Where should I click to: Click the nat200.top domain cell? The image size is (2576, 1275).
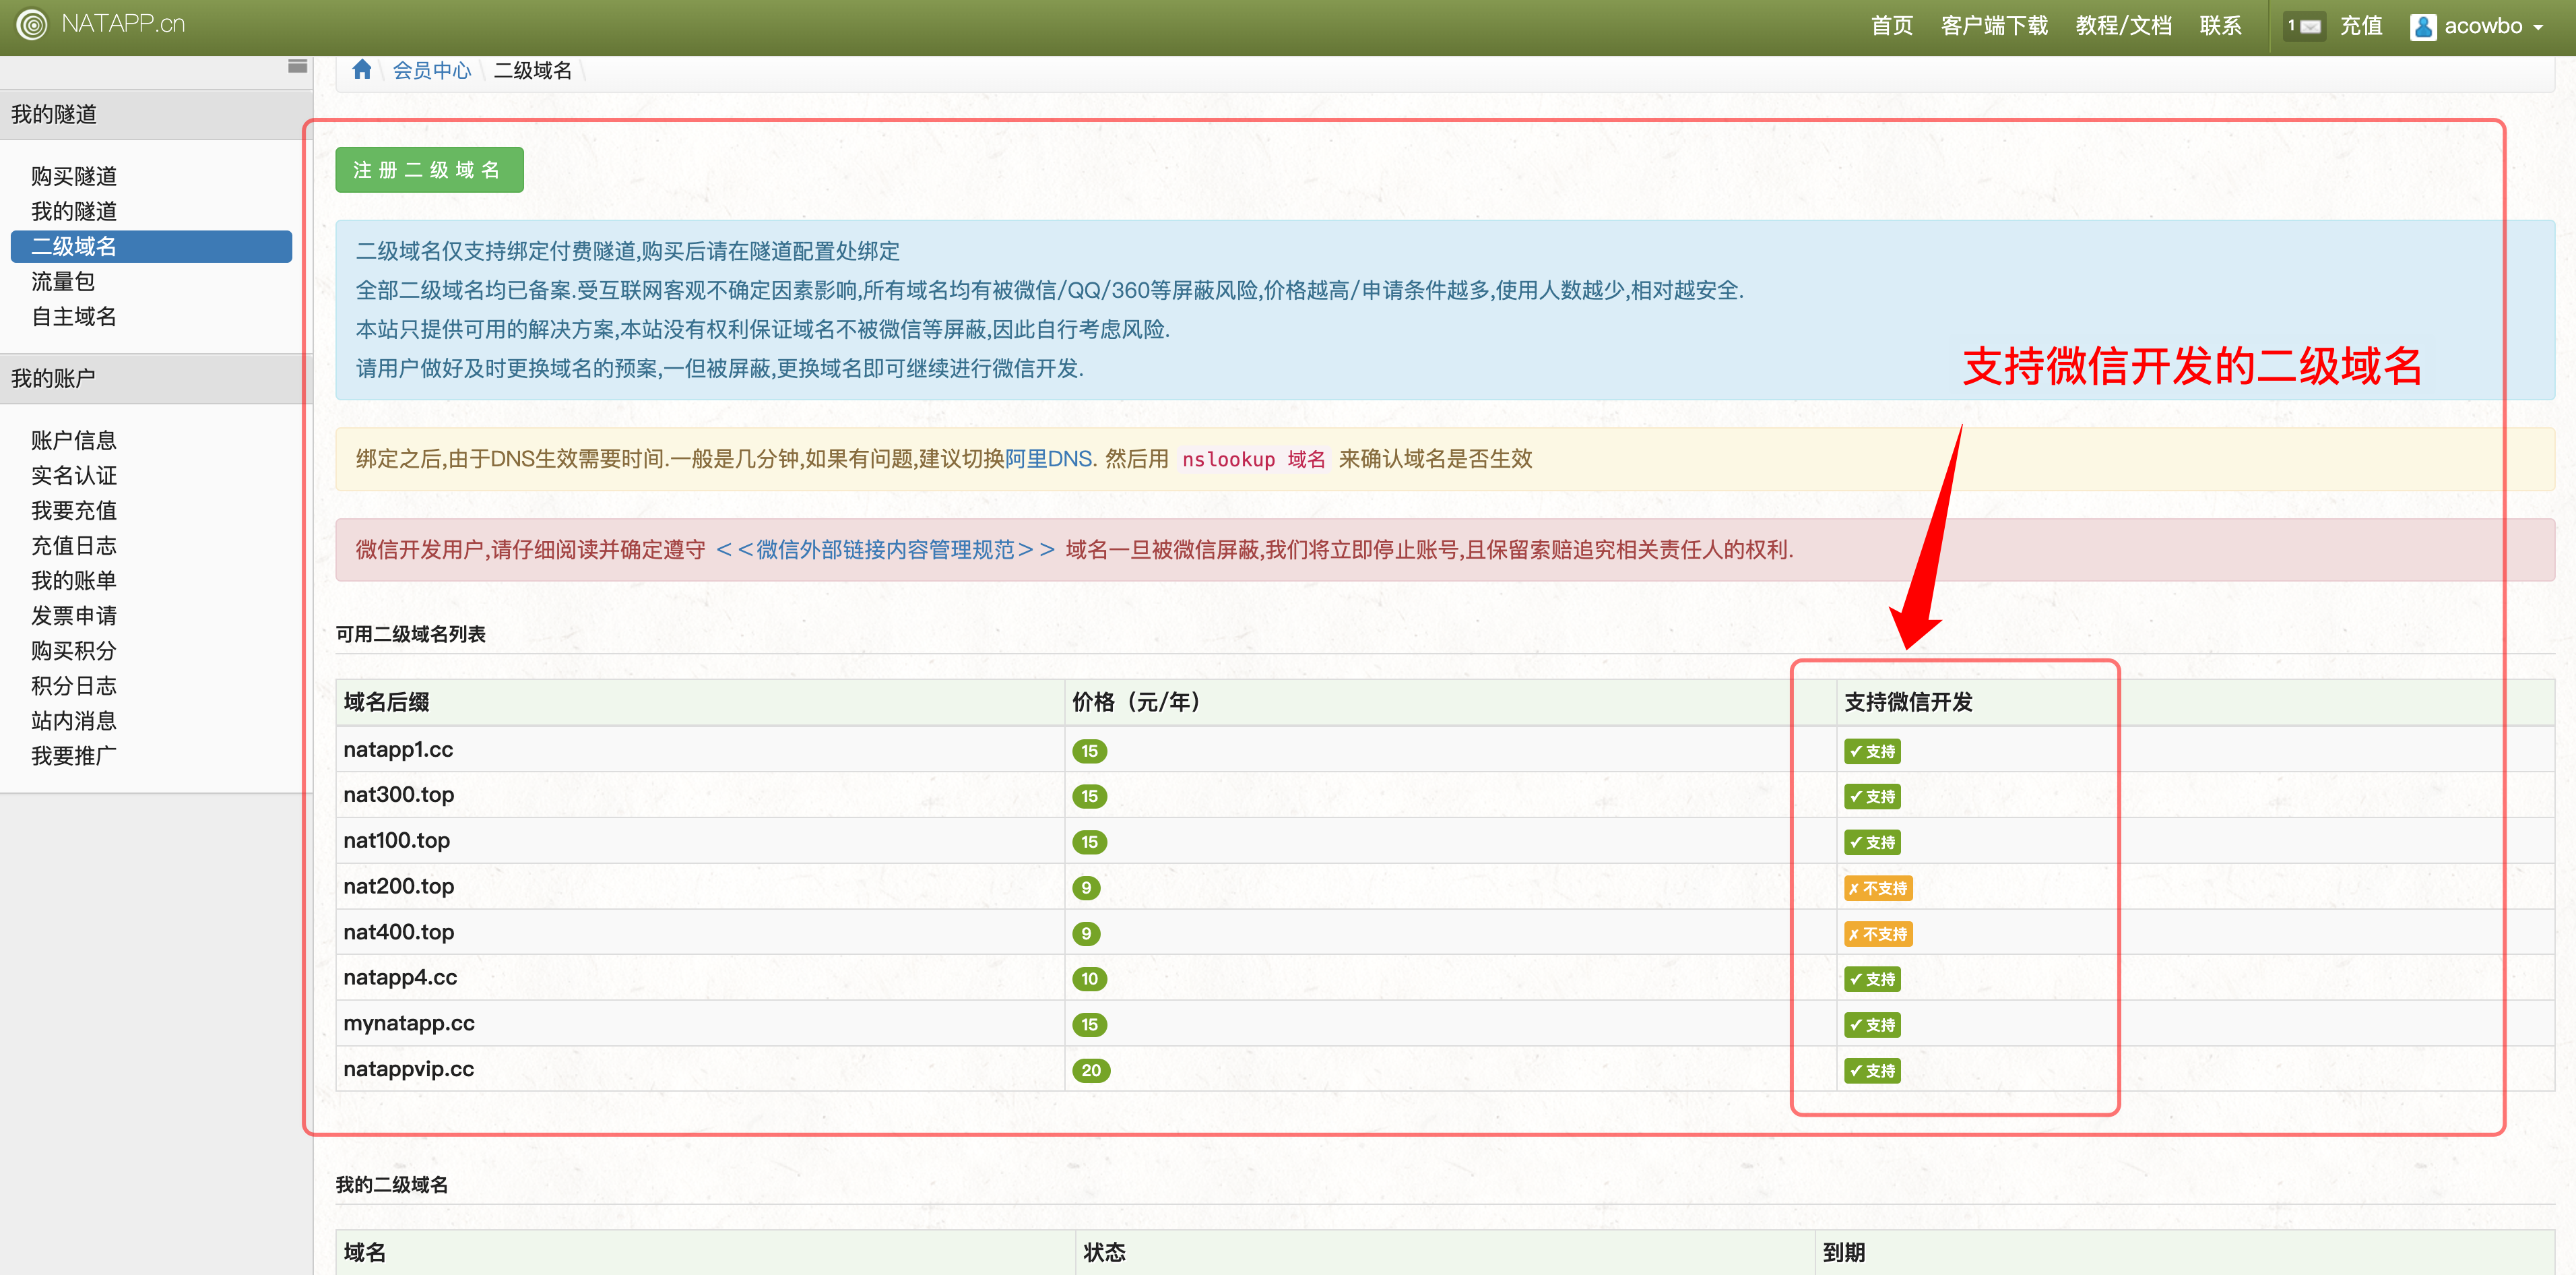pyautogui.click(x=700, y=886)
